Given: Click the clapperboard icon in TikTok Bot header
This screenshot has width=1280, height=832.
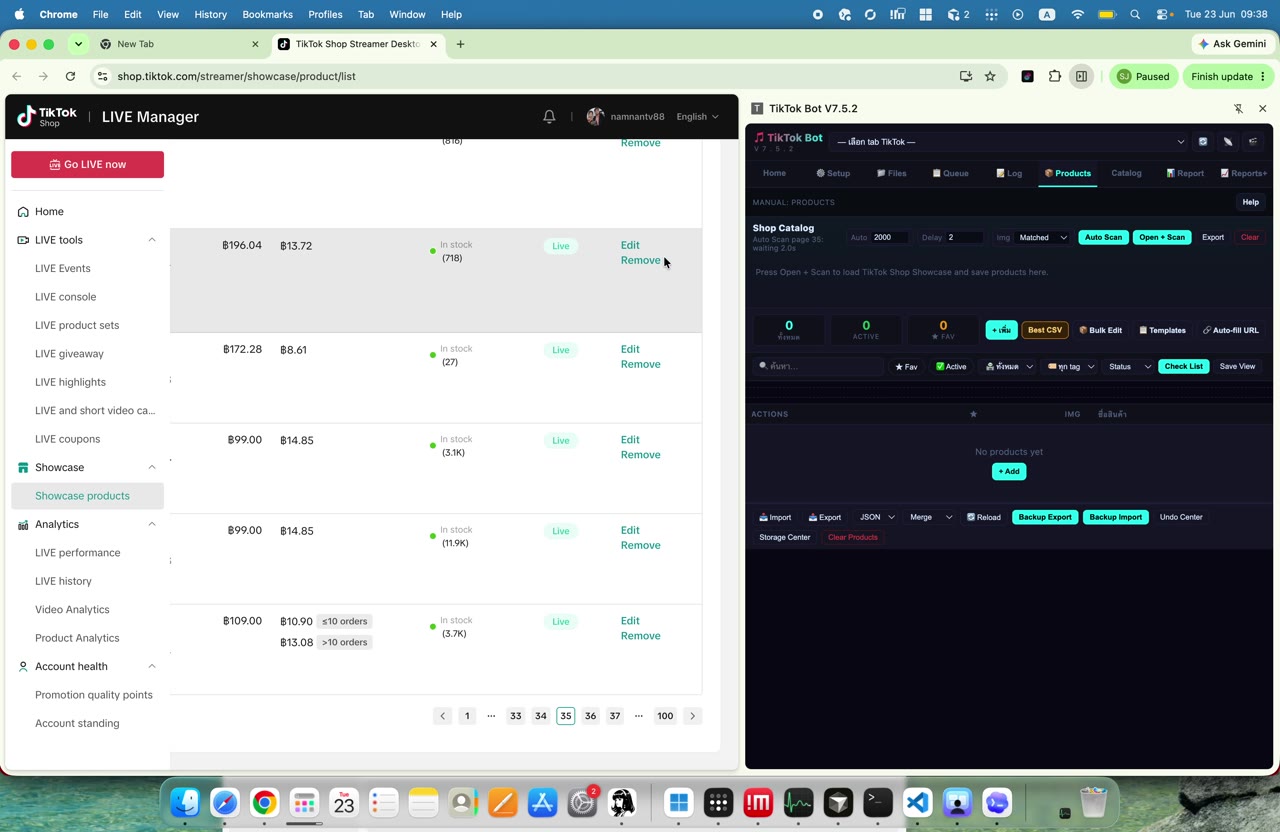Looking at the screenshot, I should 1253,142.
